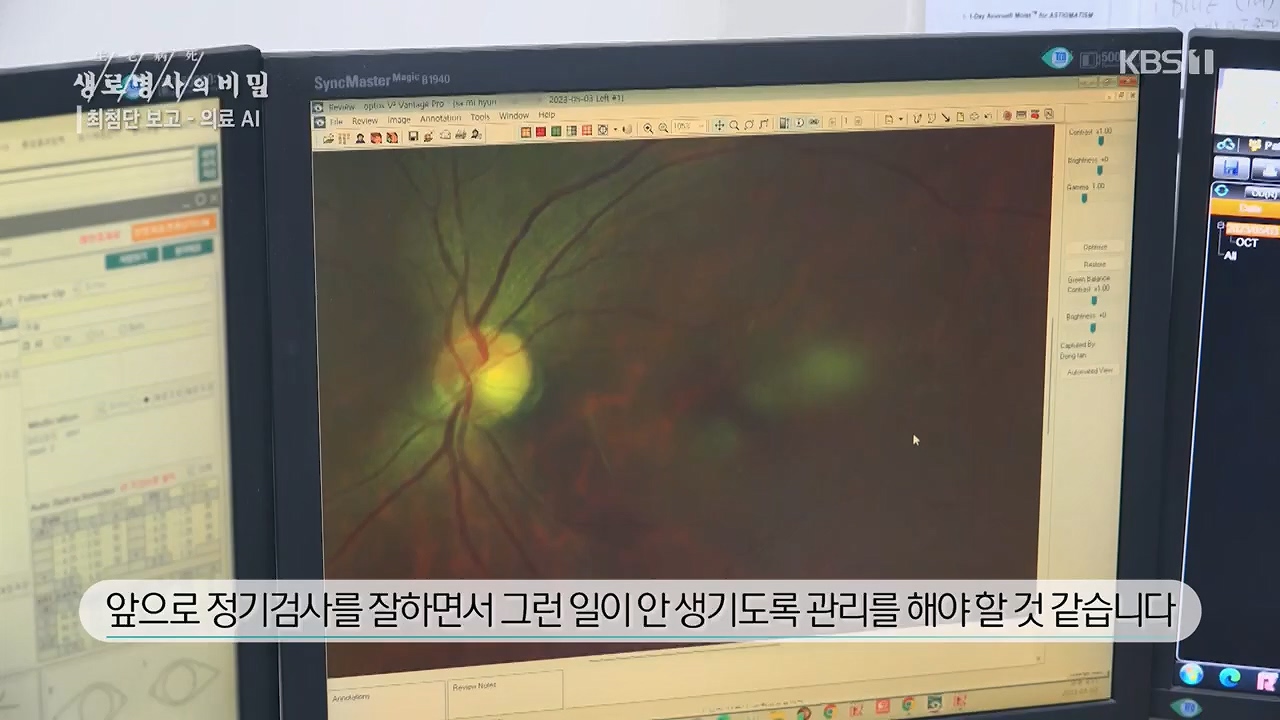Click the link icon in the toolbar

click(814, 122)
